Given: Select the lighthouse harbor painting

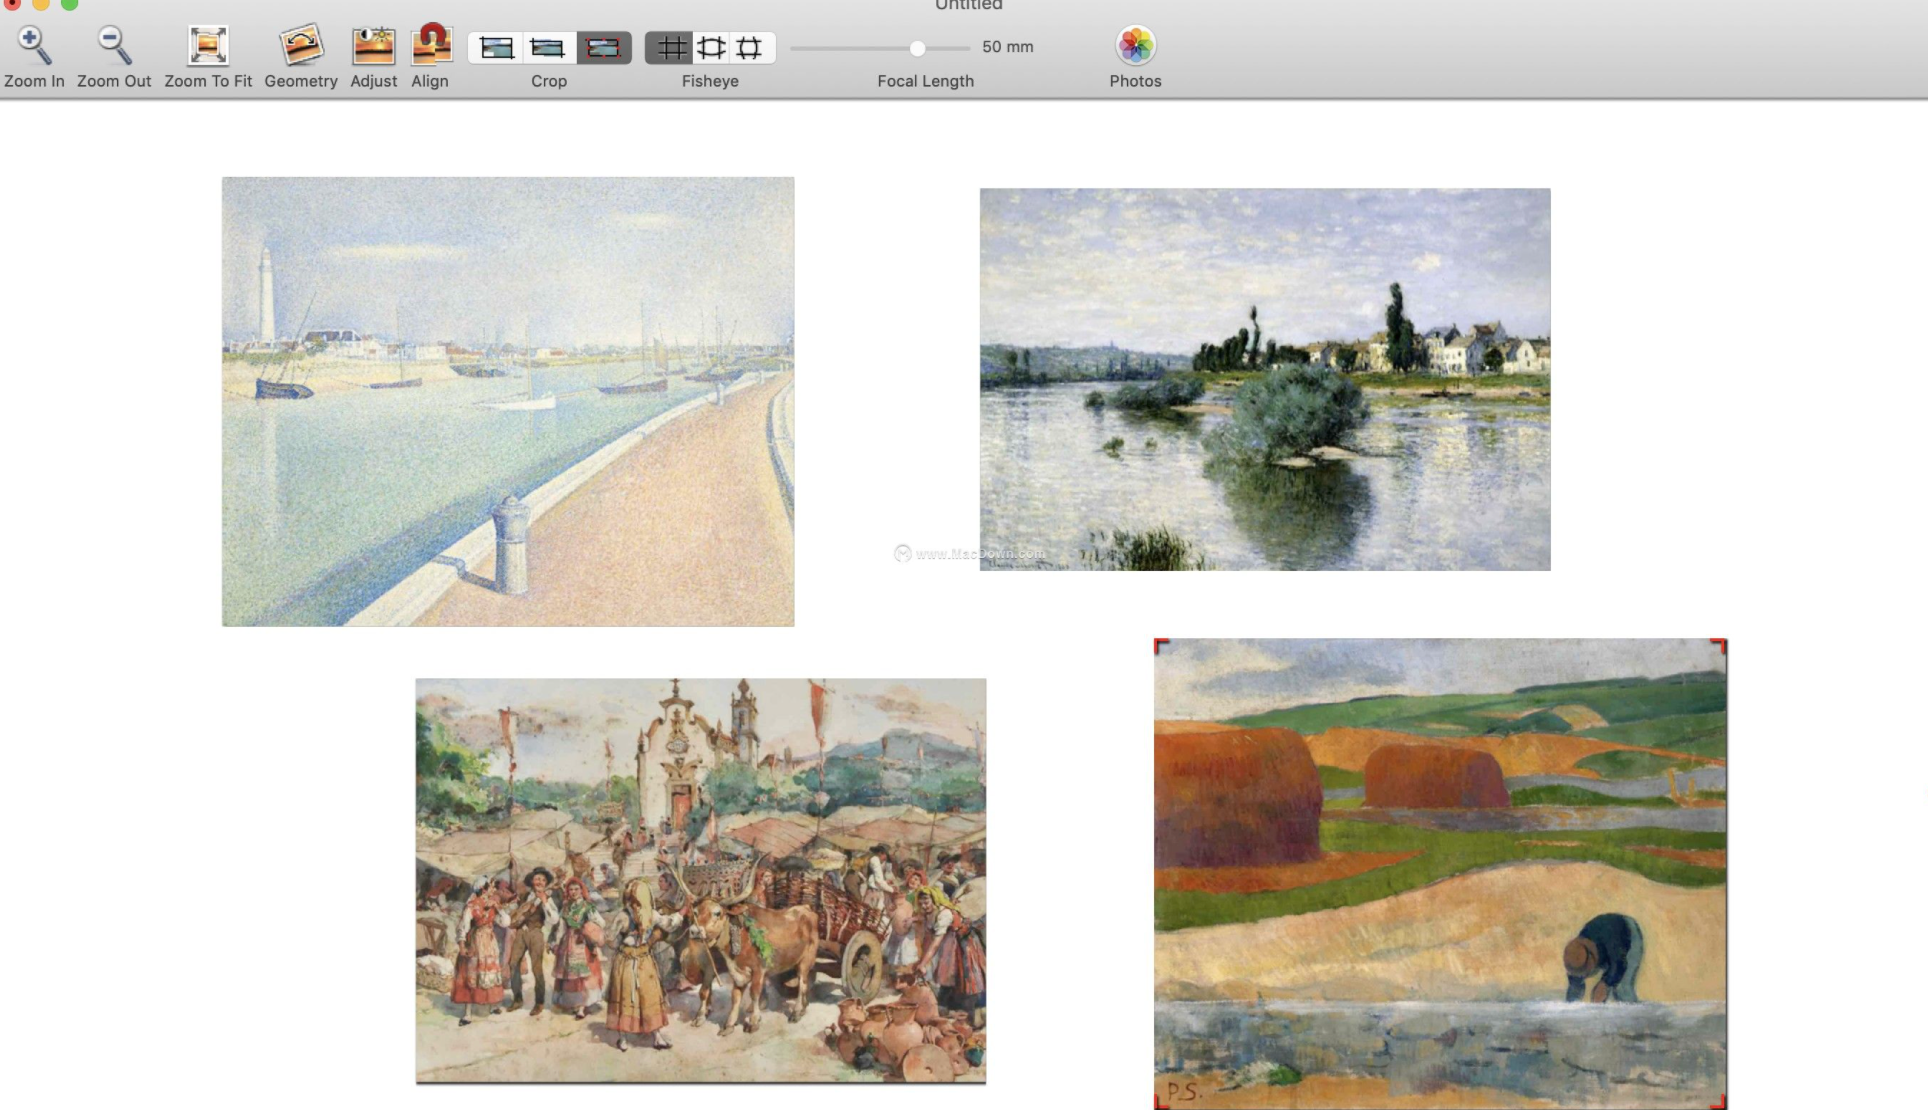Looking at the screenshot, I should tap(508, 402).
